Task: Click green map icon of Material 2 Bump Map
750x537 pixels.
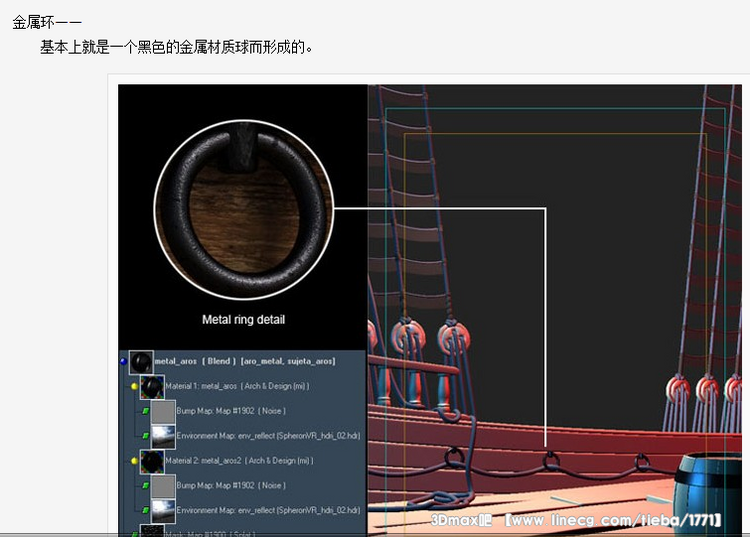Action: 145,485
